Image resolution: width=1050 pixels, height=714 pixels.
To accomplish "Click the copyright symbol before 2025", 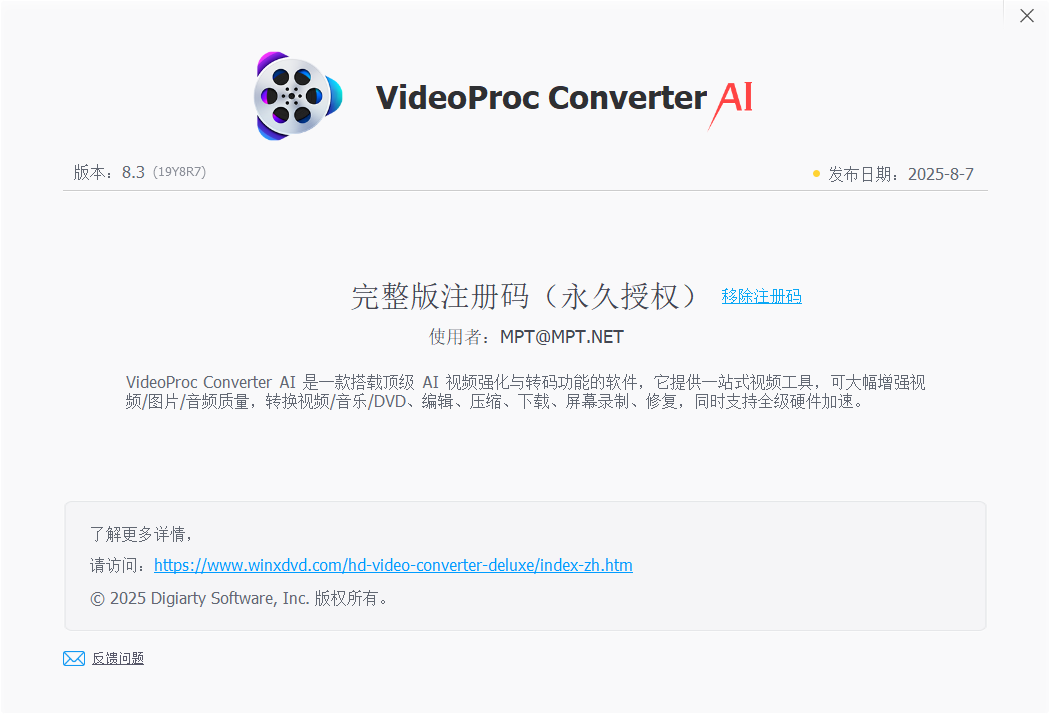I will click(x=97, y=599).
